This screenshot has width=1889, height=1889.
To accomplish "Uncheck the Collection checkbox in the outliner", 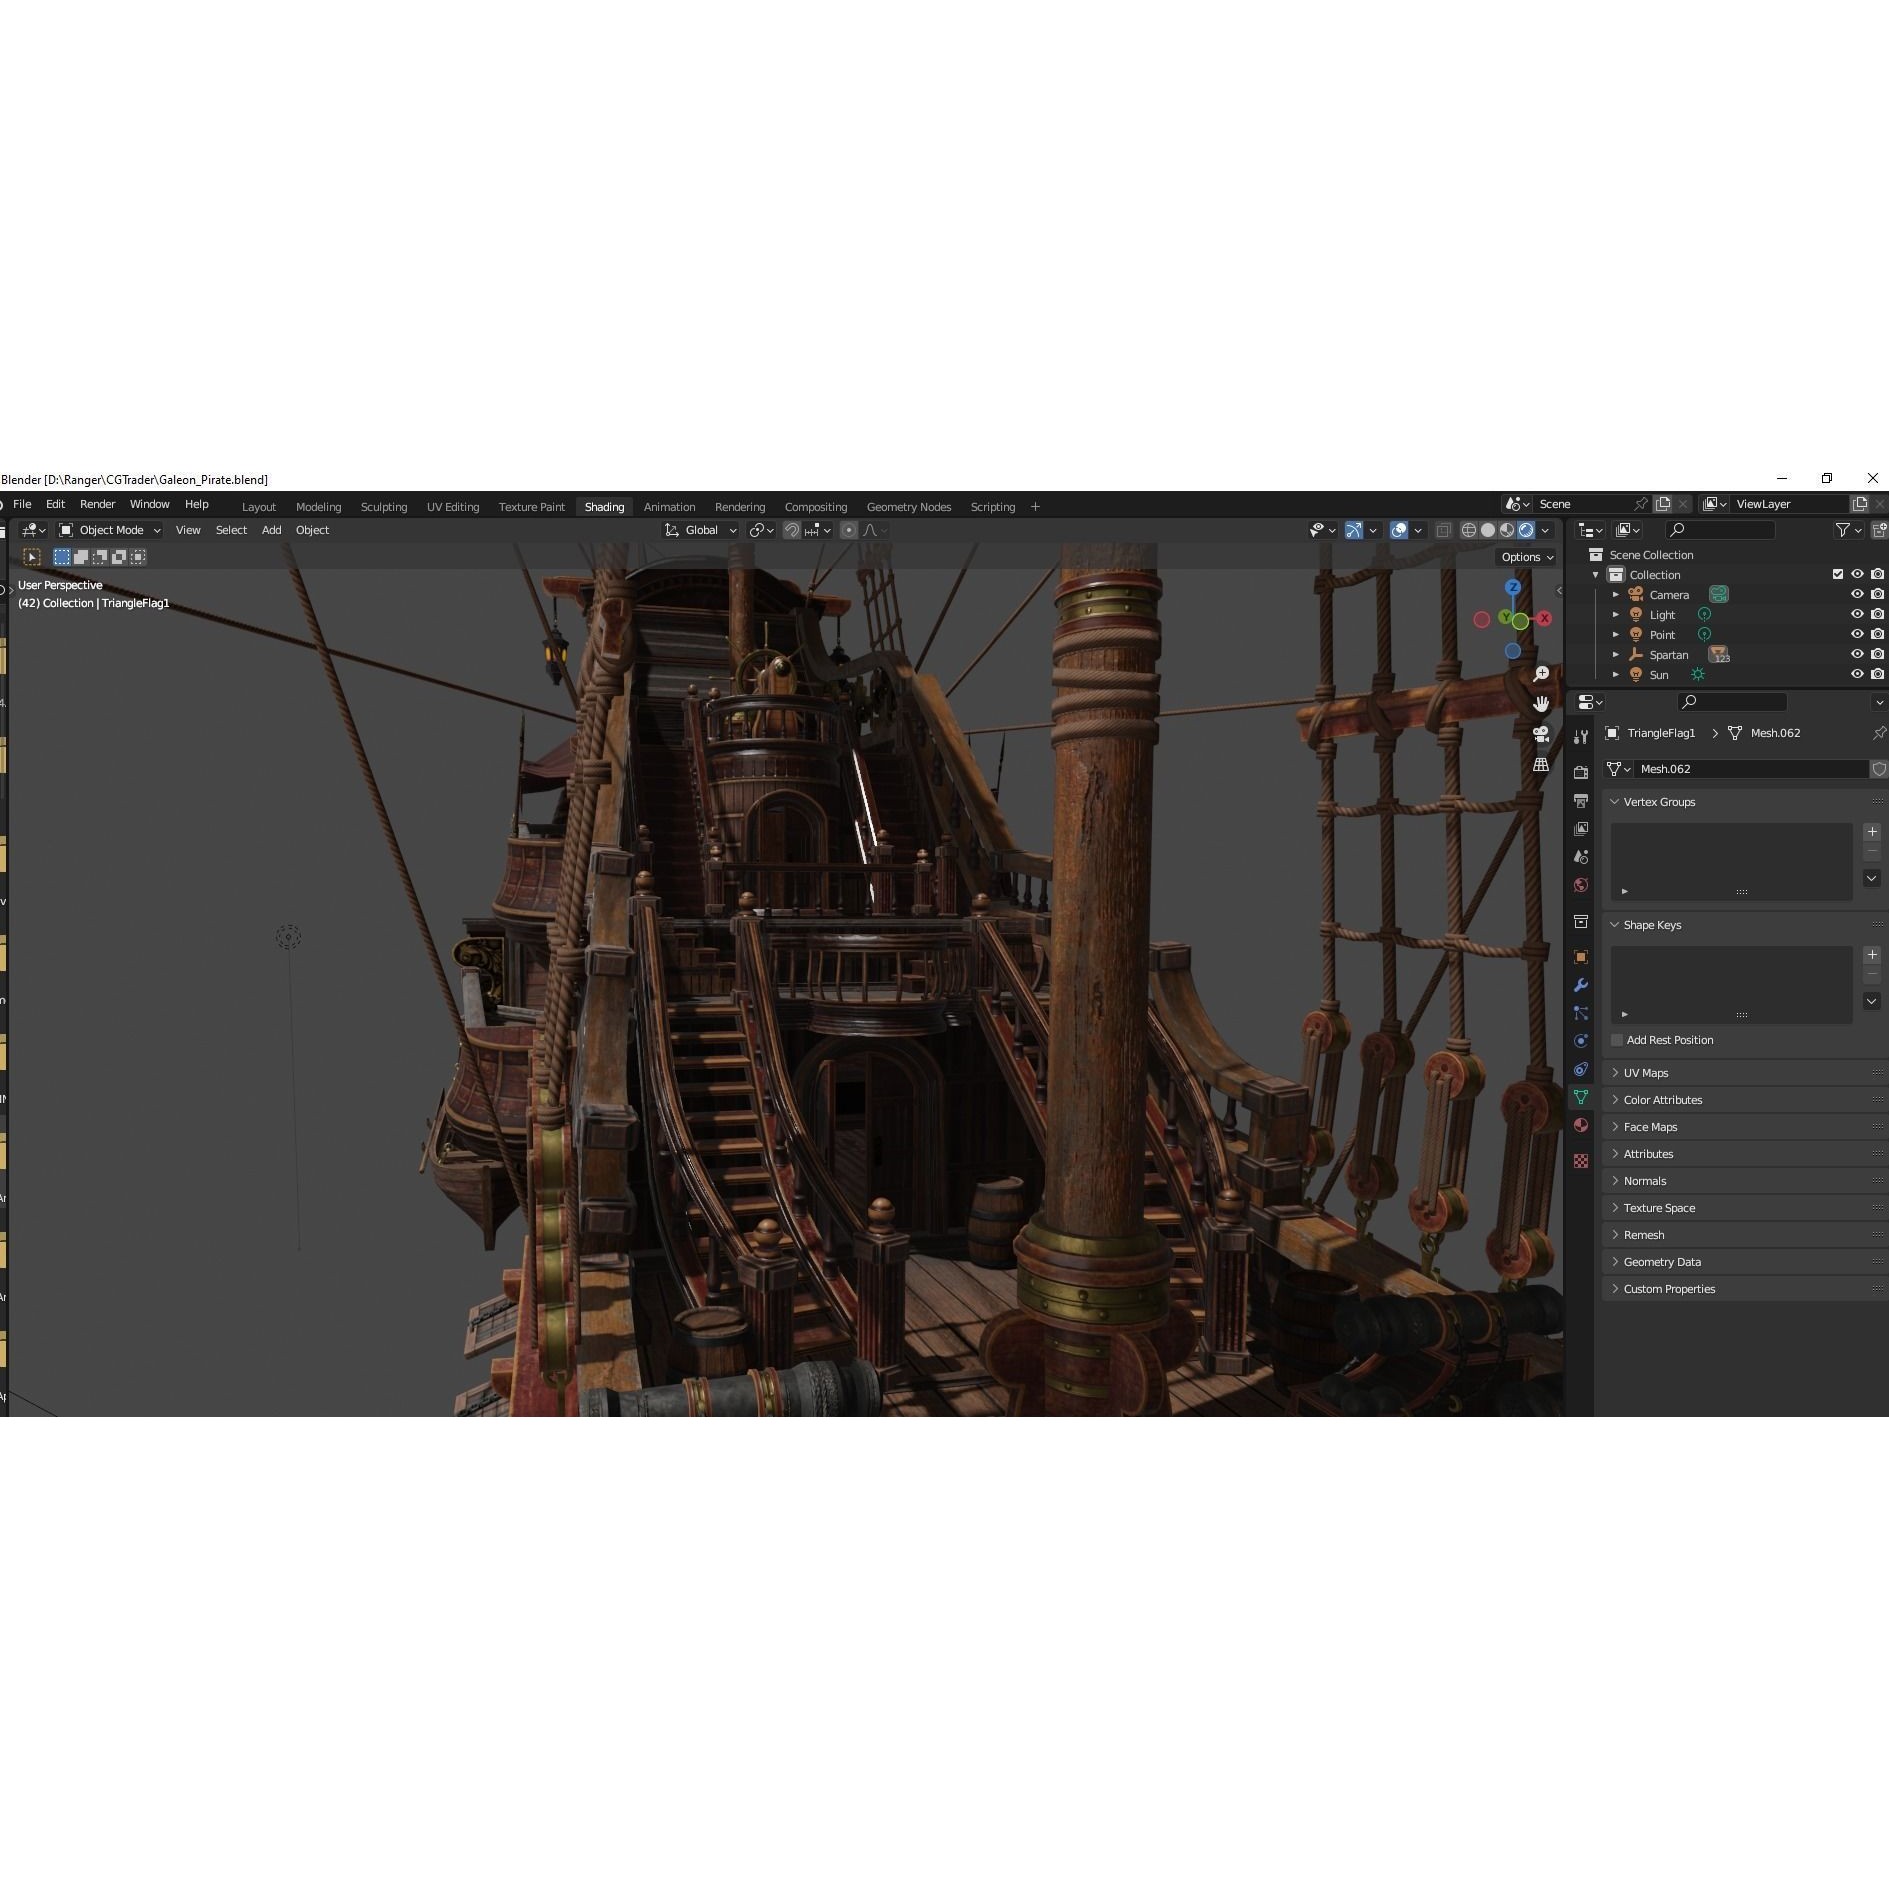I will click(1837, 574).
